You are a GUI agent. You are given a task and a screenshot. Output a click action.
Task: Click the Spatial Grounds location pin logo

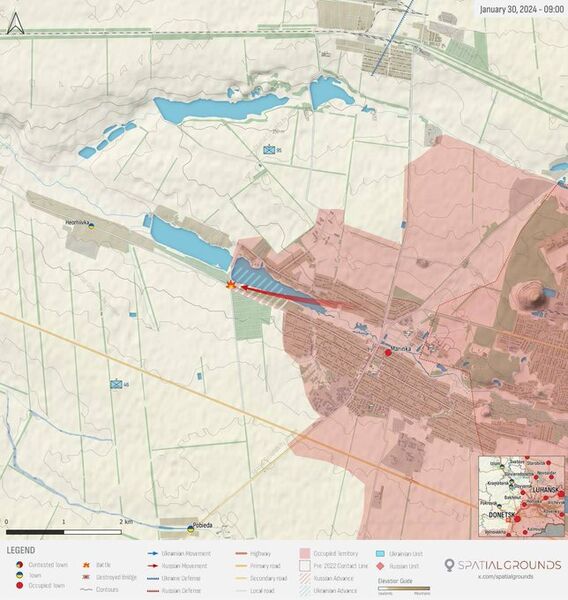pos(449,565)
